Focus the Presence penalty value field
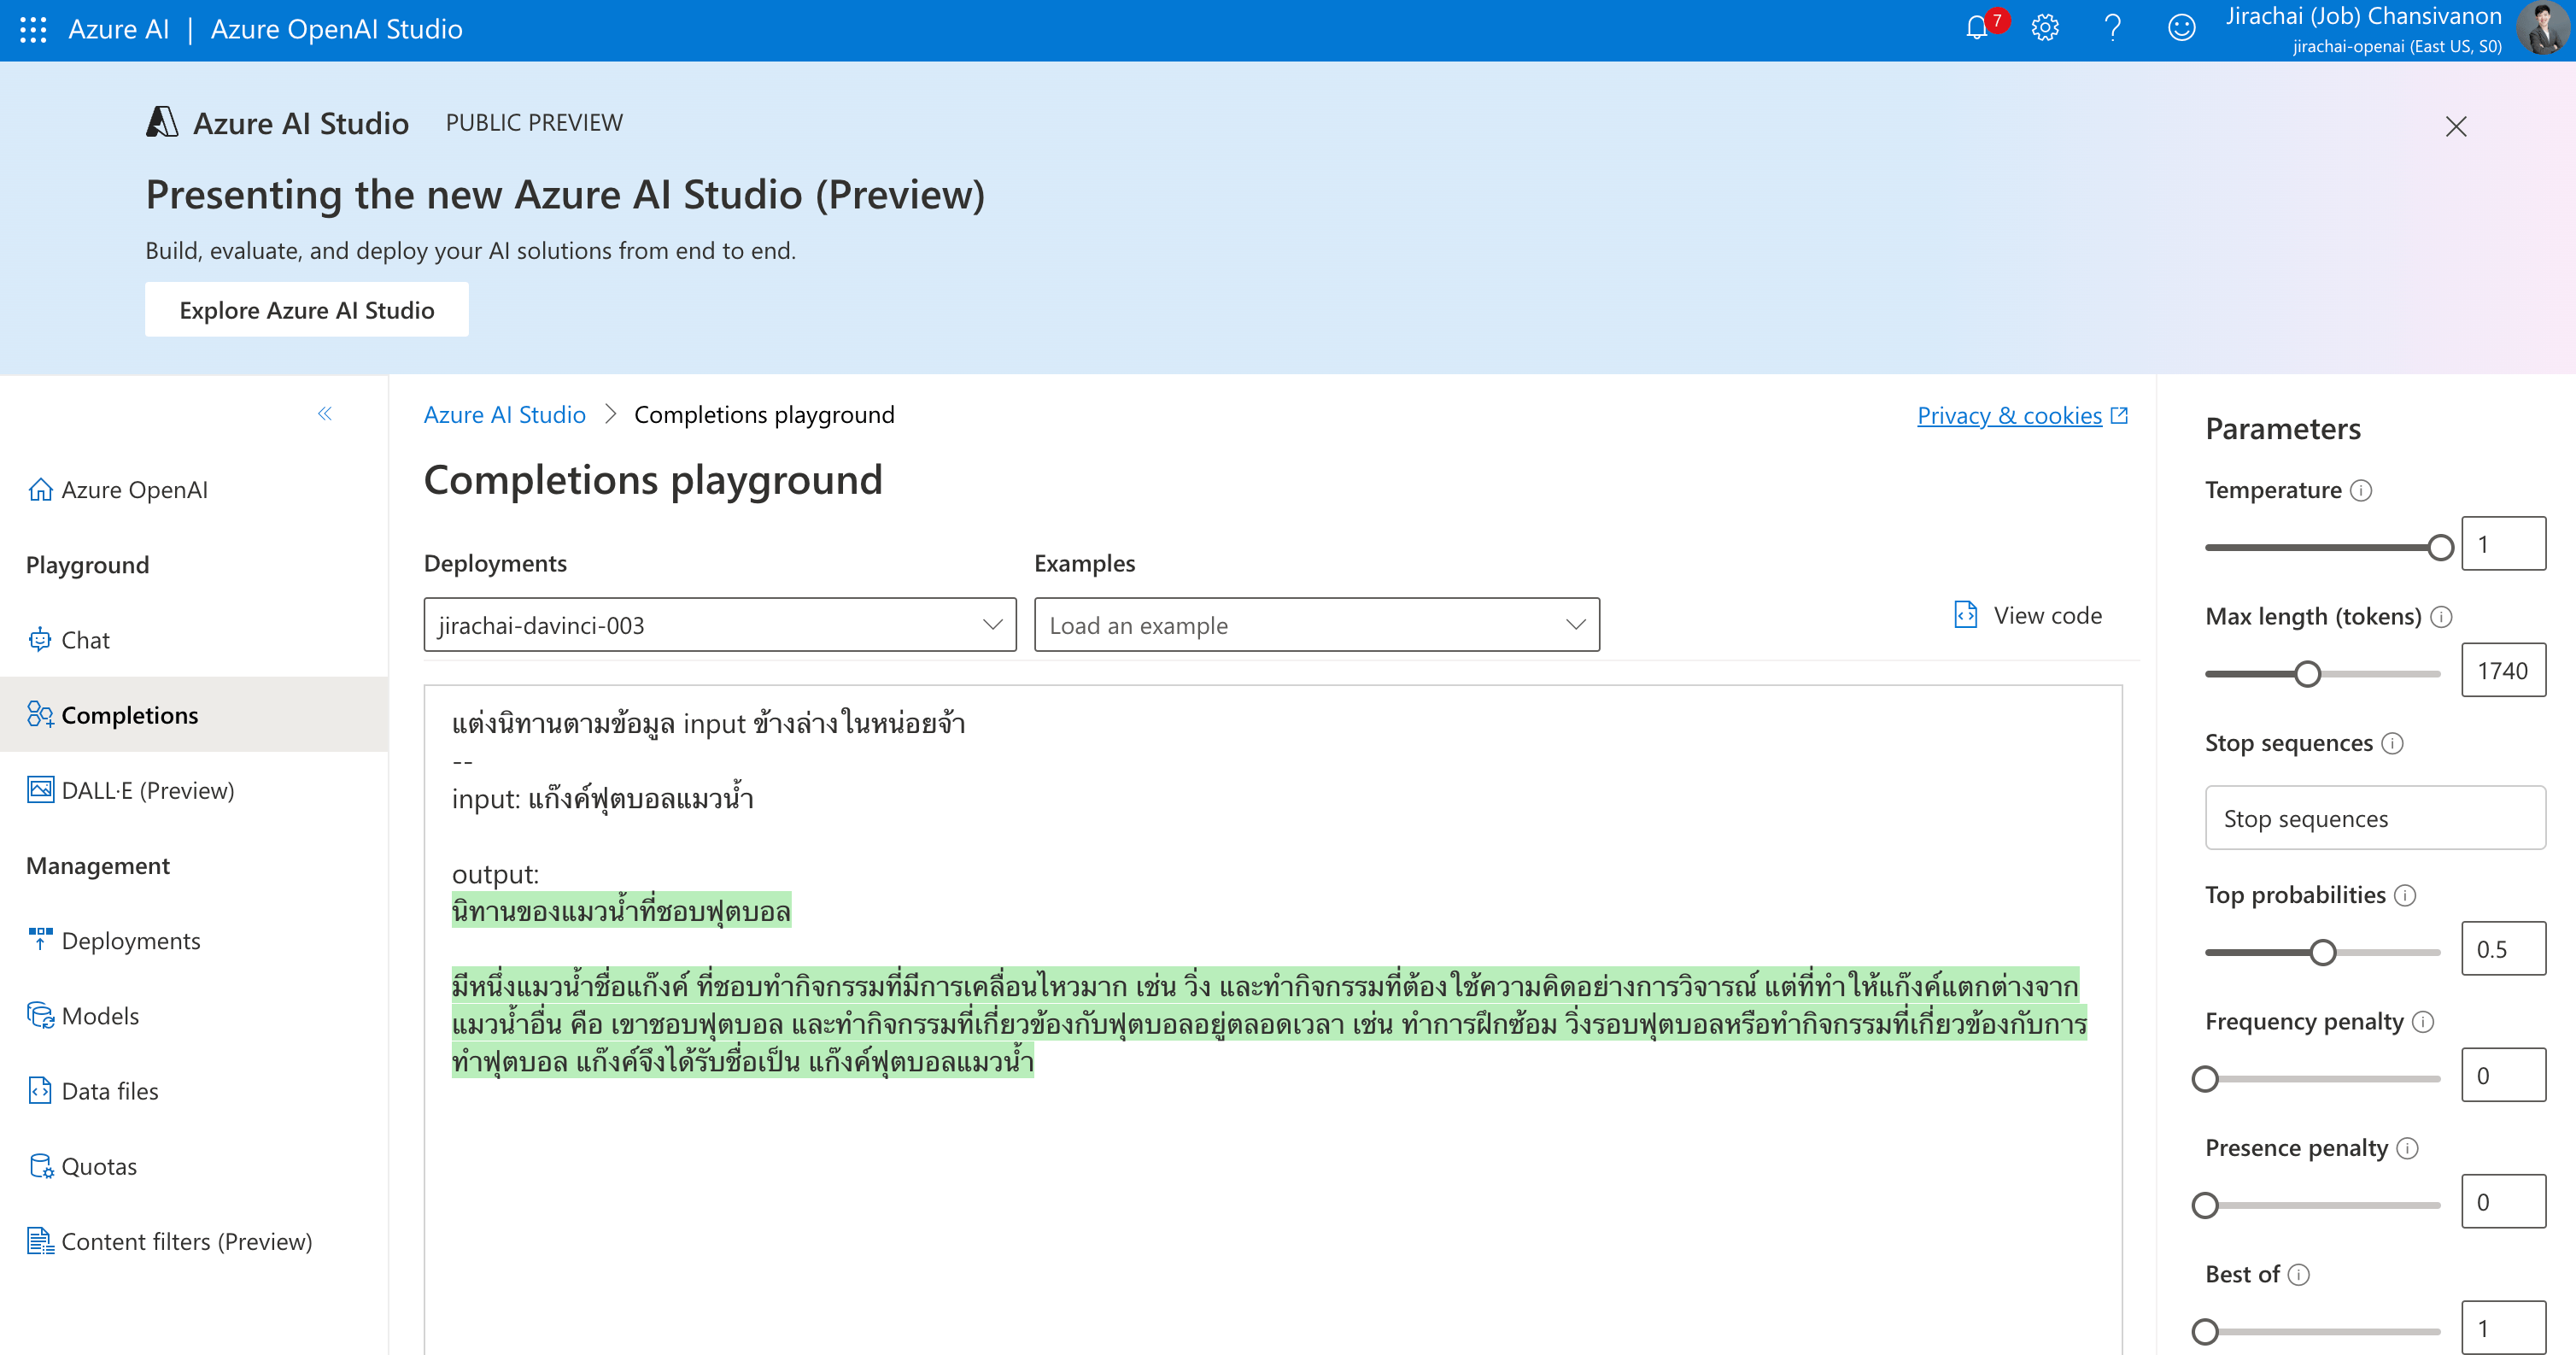Screen dimensions: 2576x1355 click(2503, 1201)
